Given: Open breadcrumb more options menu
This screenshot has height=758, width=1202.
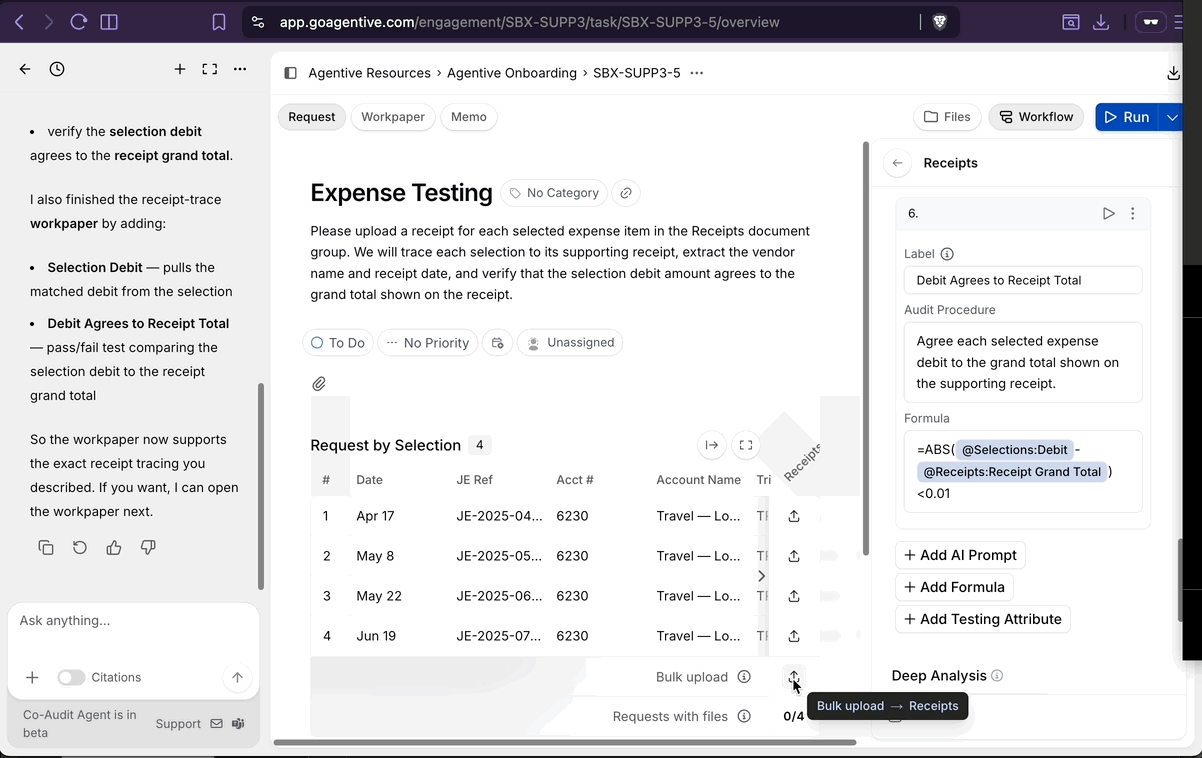Looking at the screenshot, I should click(697, 73).
